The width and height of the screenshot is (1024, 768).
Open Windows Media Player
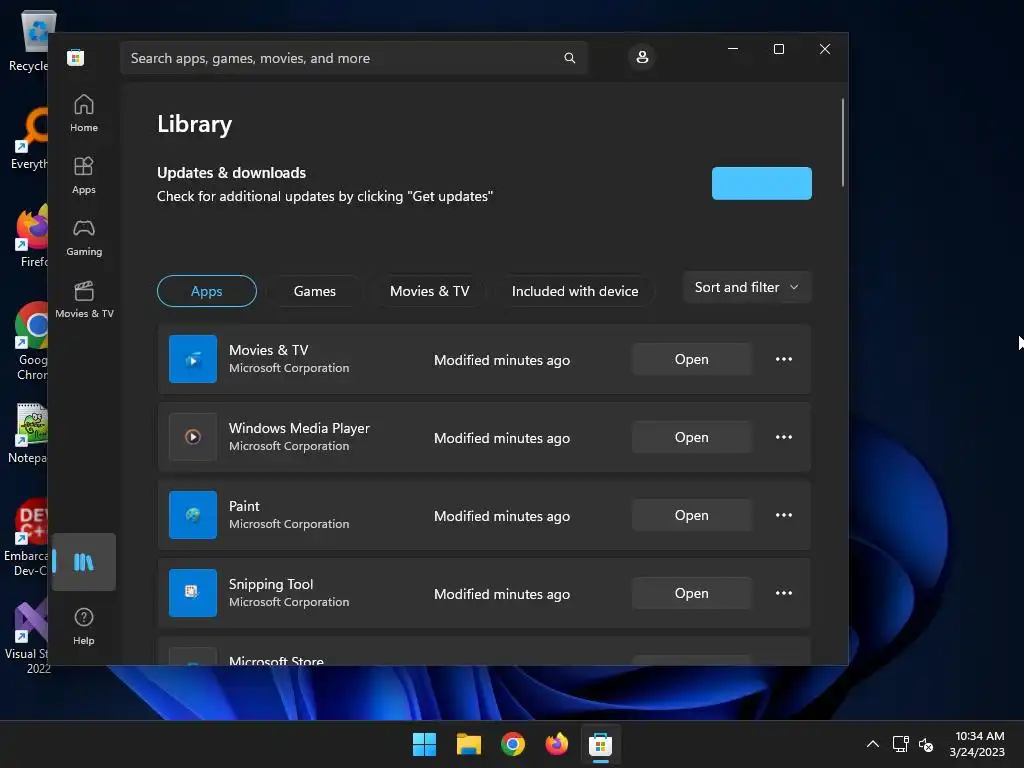(x=692, y=437)
